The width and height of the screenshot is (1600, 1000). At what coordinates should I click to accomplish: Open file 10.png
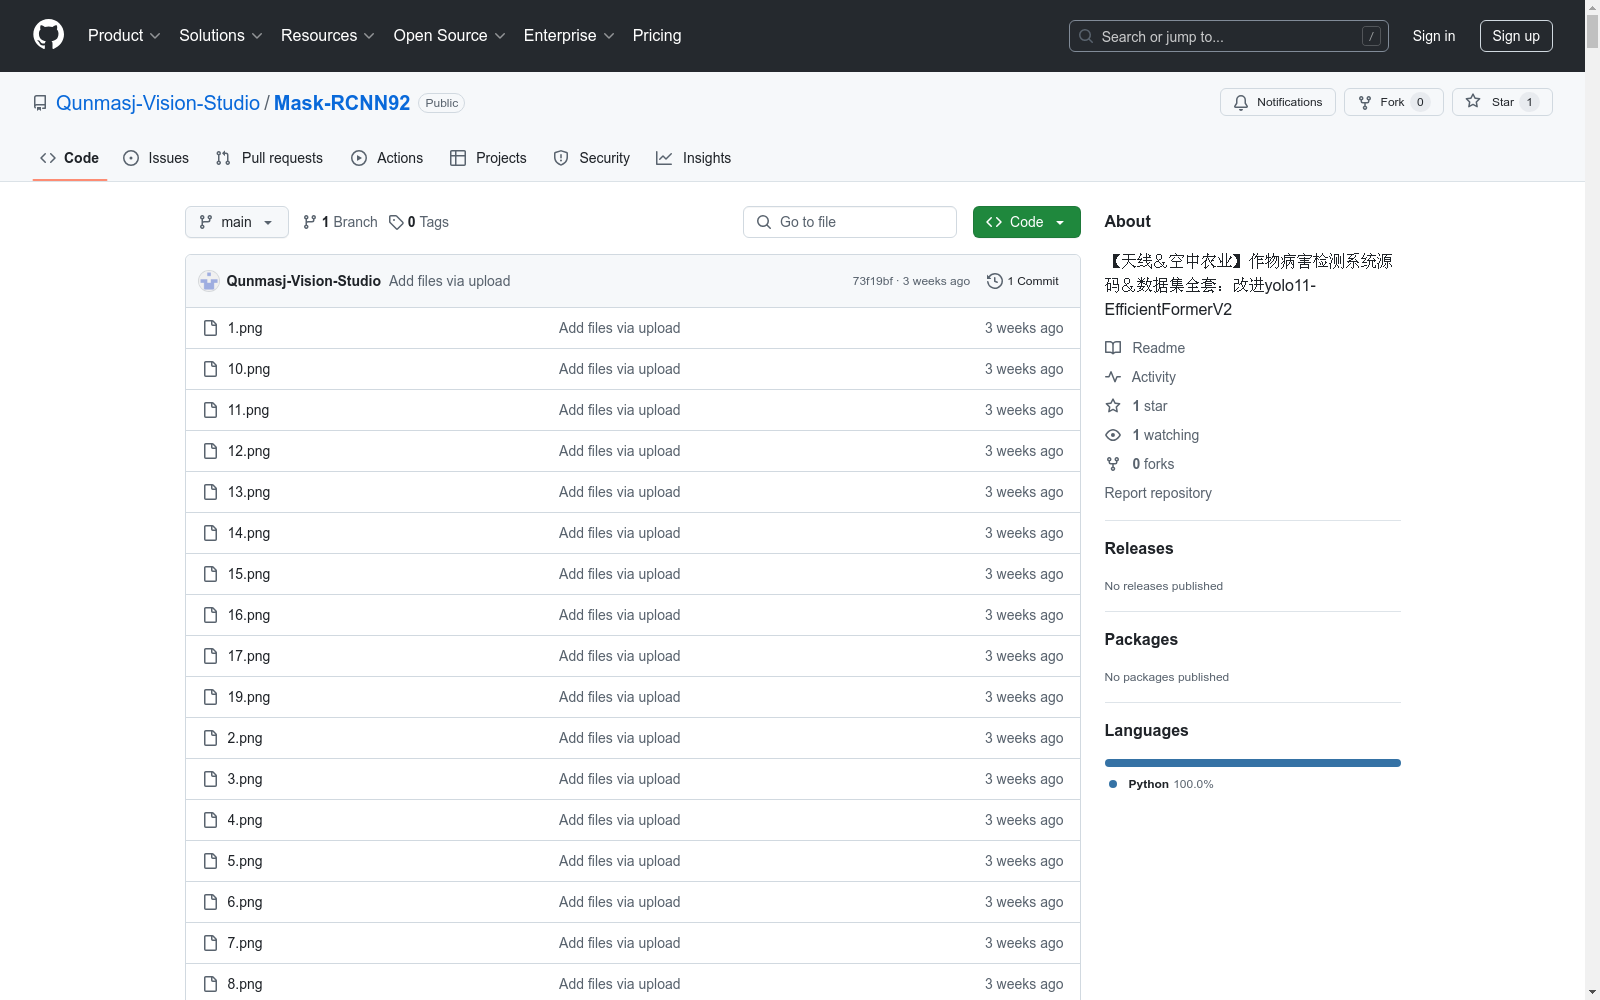248,369
